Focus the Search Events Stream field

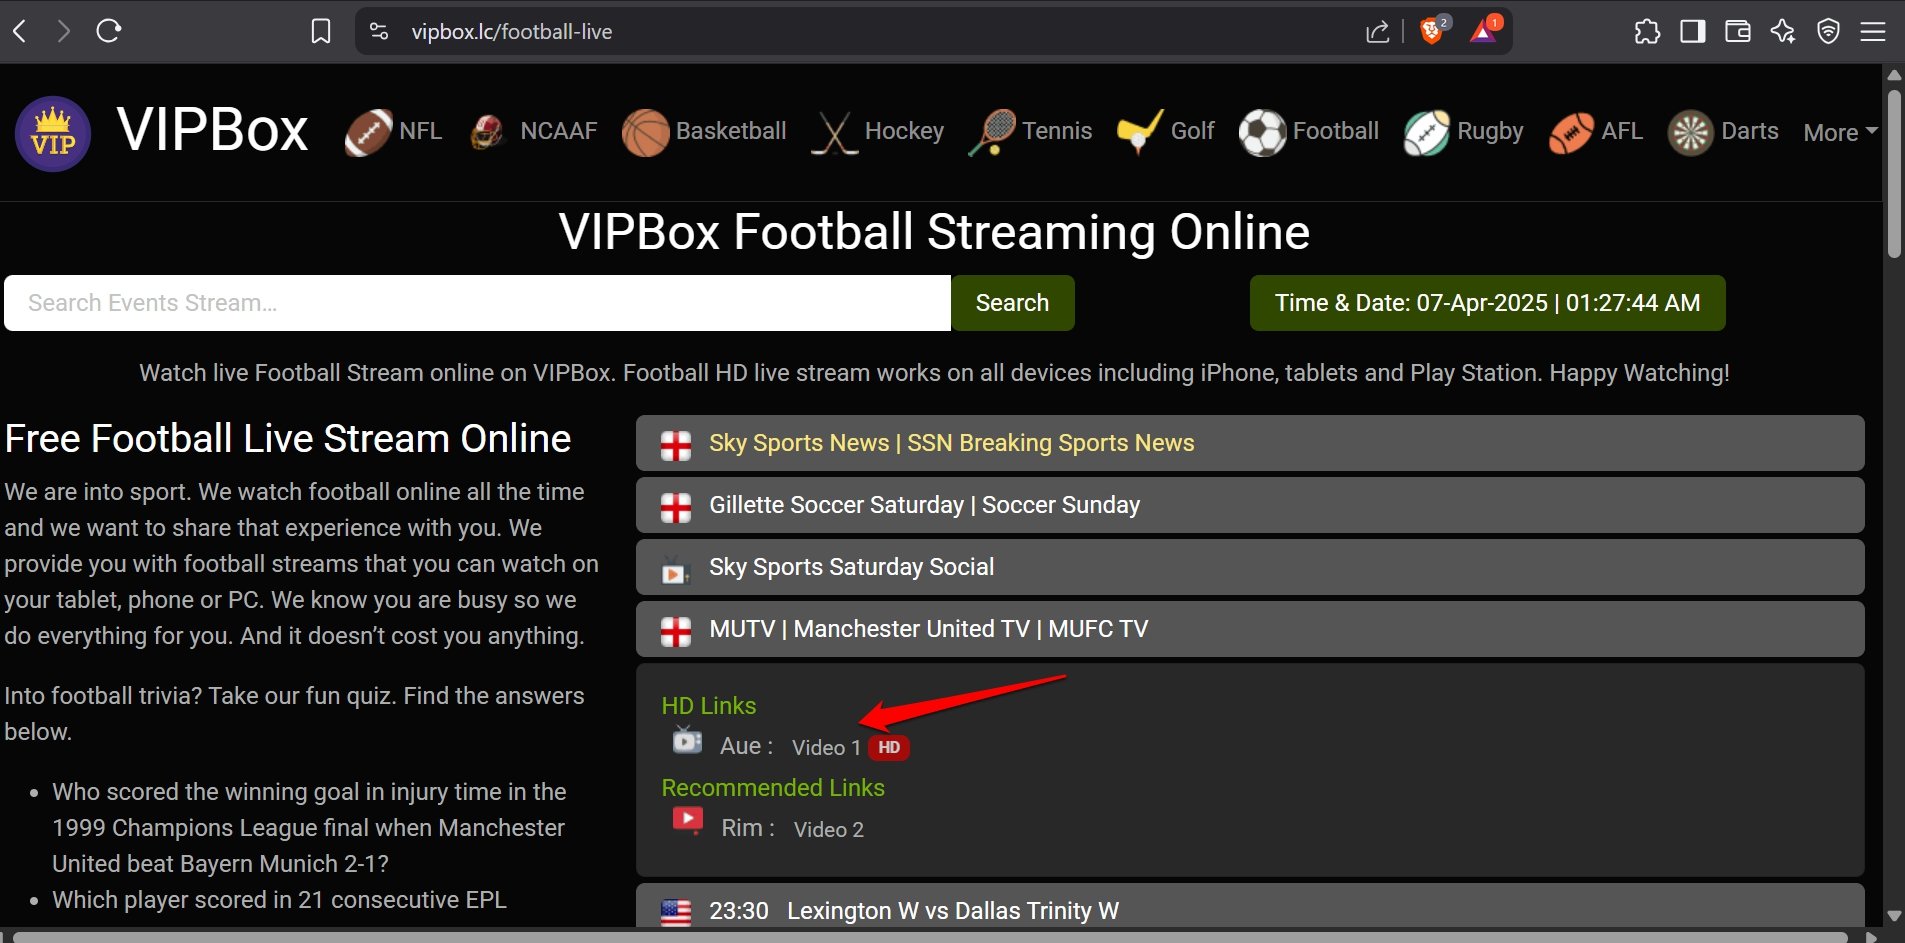pyautogui.click(x=477, y=303)
